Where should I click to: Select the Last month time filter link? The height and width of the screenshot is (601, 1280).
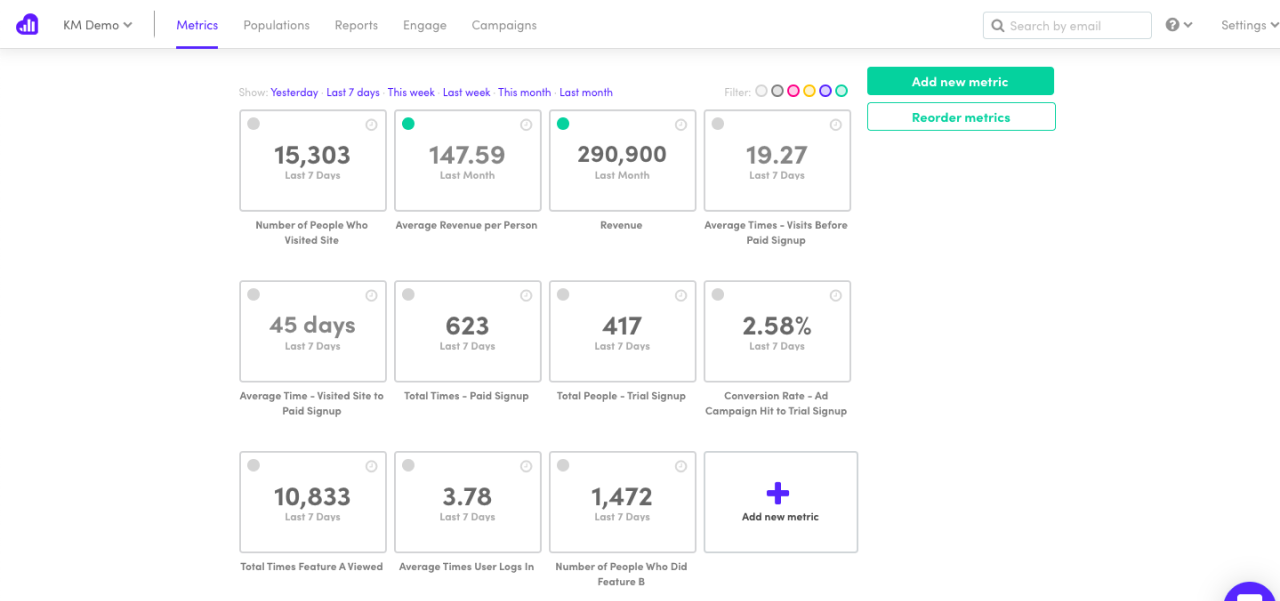coord(586,91)
